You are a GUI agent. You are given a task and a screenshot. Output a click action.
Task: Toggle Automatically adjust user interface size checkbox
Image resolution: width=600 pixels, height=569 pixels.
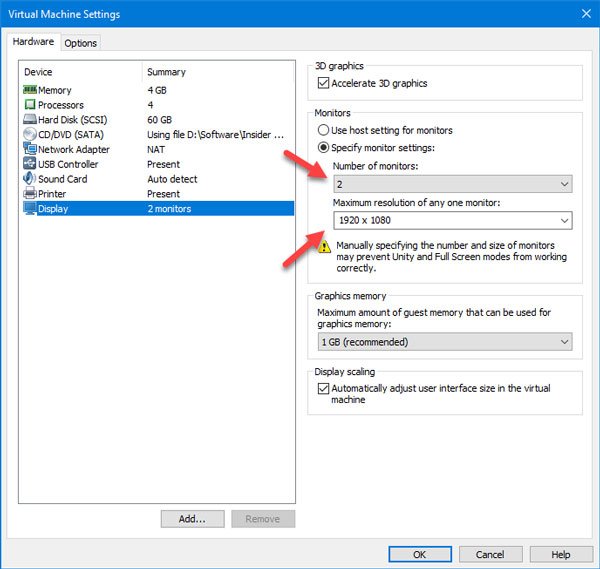coord(323,388)
